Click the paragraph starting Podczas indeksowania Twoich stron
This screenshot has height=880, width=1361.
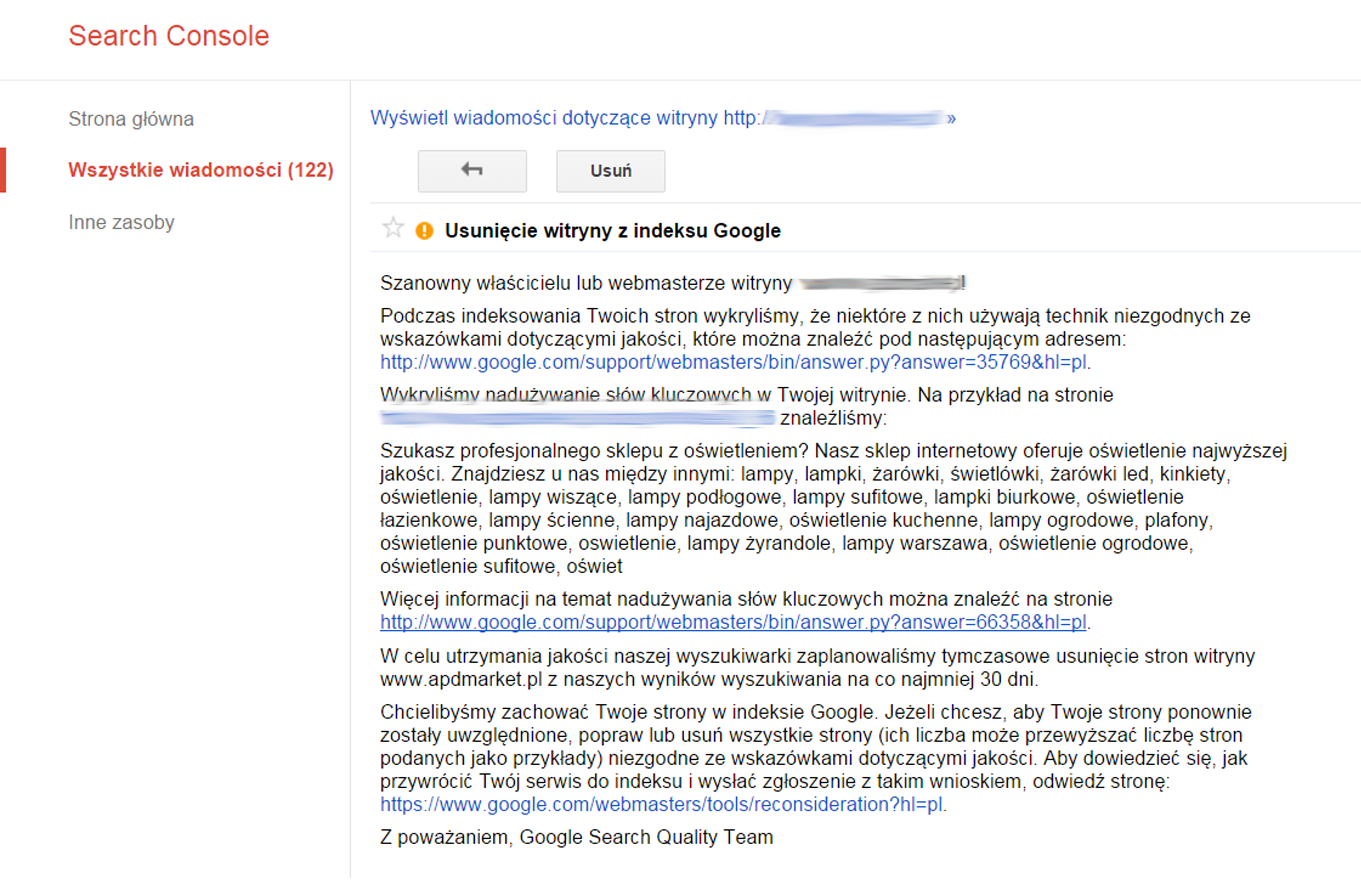pyautogui.click(x=815, y=339)
